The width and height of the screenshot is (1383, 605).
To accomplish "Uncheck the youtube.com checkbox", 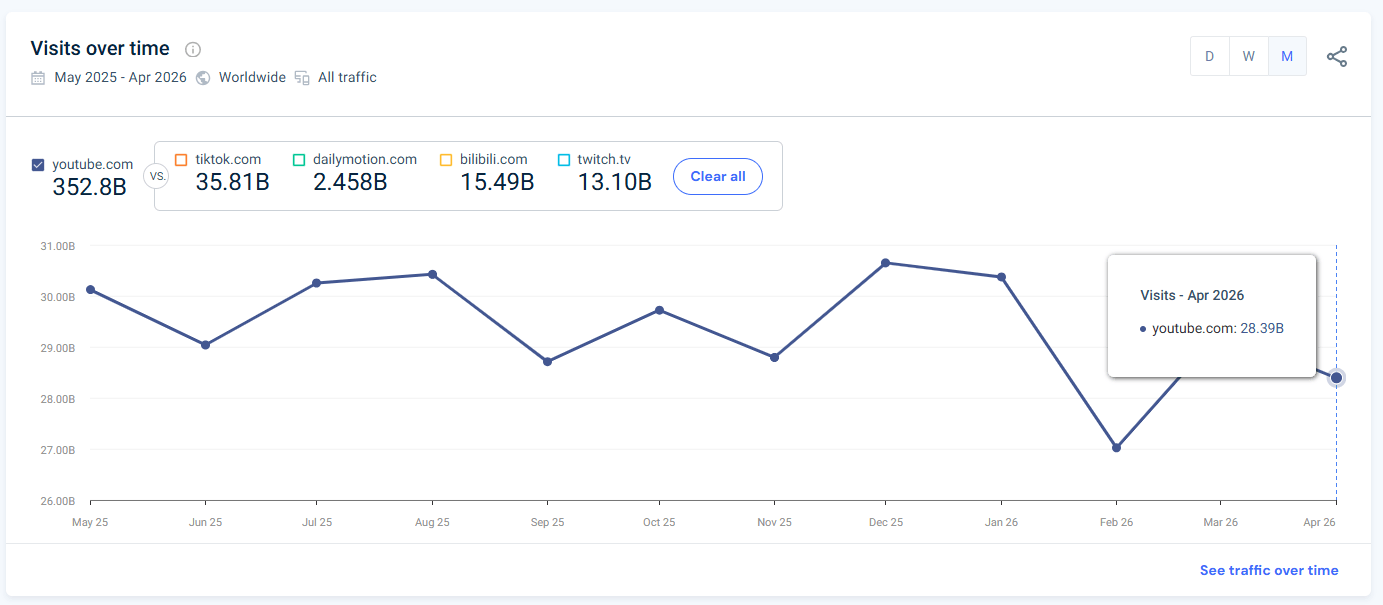I will pyautogui.click(x=38, y=165).
